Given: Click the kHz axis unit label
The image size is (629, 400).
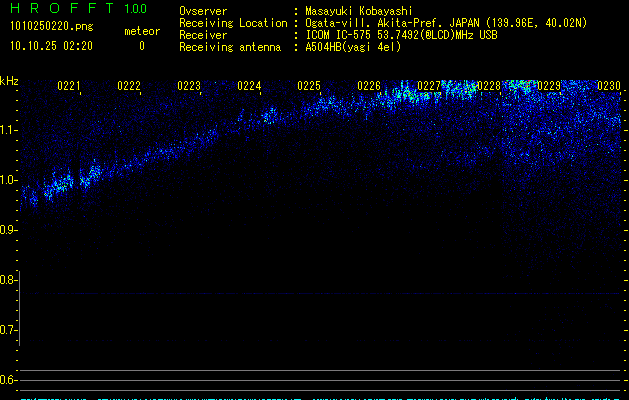Looking at the screenshot, I should (x=9, y=81).
